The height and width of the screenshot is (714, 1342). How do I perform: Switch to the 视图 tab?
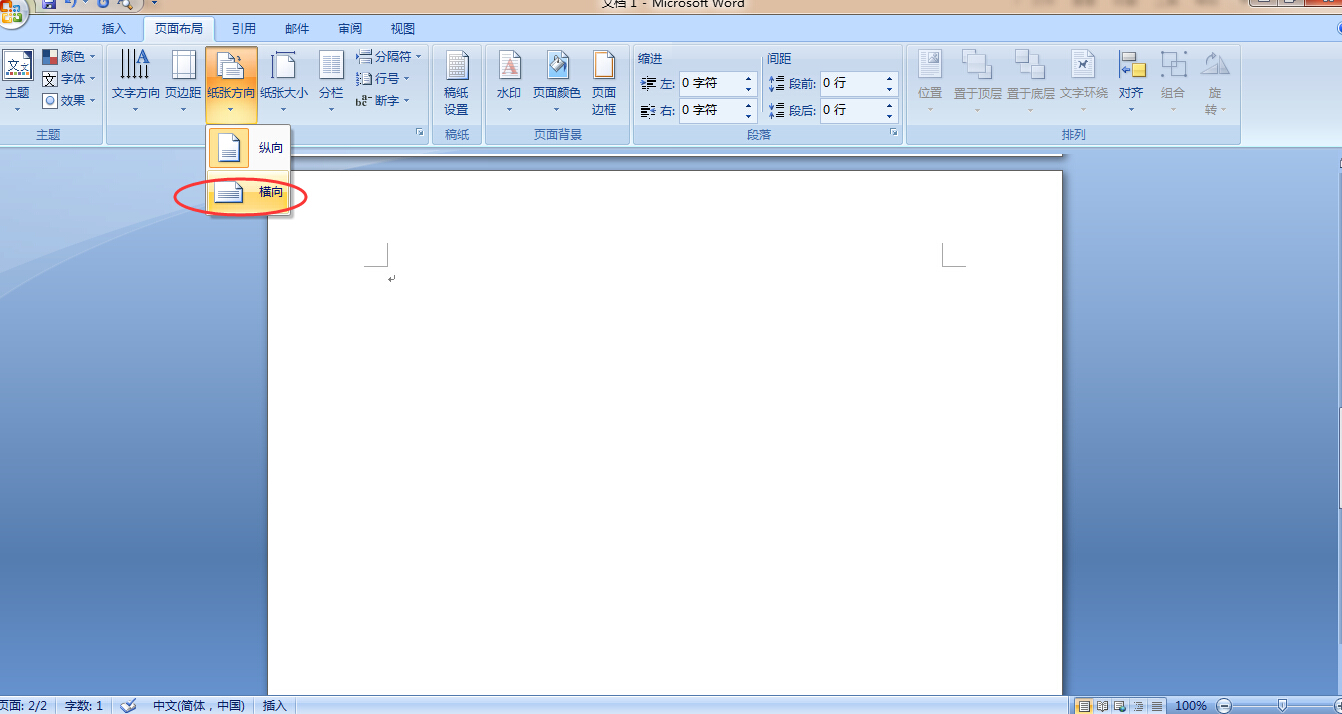pos(403,29)
